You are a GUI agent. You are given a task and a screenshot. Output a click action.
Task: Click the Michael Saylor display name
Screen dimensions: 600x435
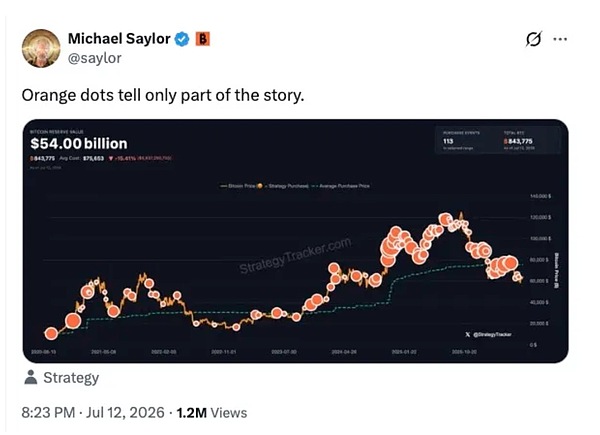pos(119,39)
